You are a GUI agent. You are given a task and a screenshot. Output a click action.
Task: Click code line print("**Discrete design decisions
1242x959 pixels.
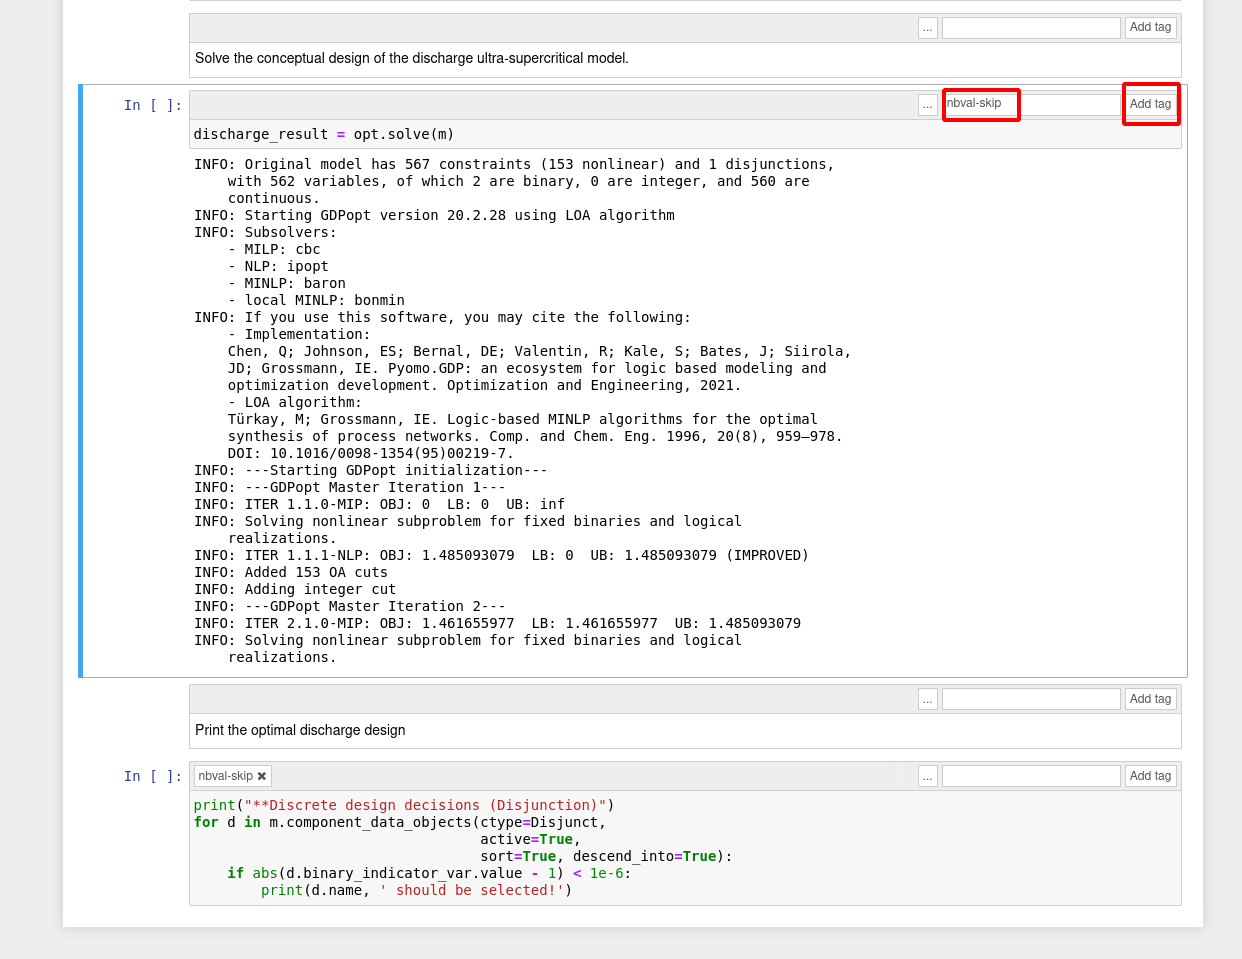[404, 805]
